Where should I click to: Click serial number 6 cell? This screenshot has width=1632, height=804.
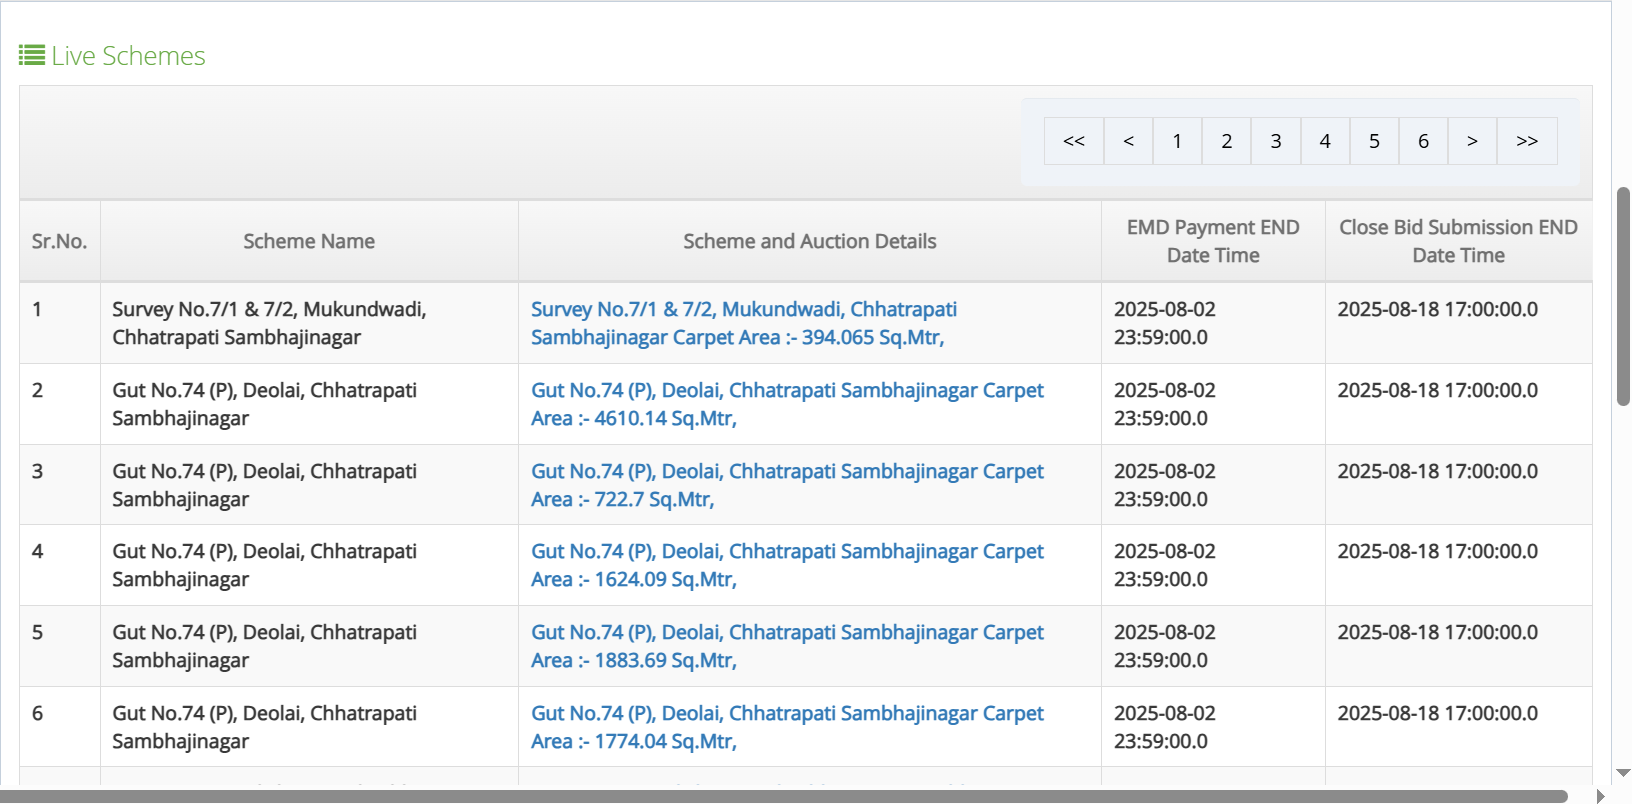pyautogui.click(x=59, y=727)
